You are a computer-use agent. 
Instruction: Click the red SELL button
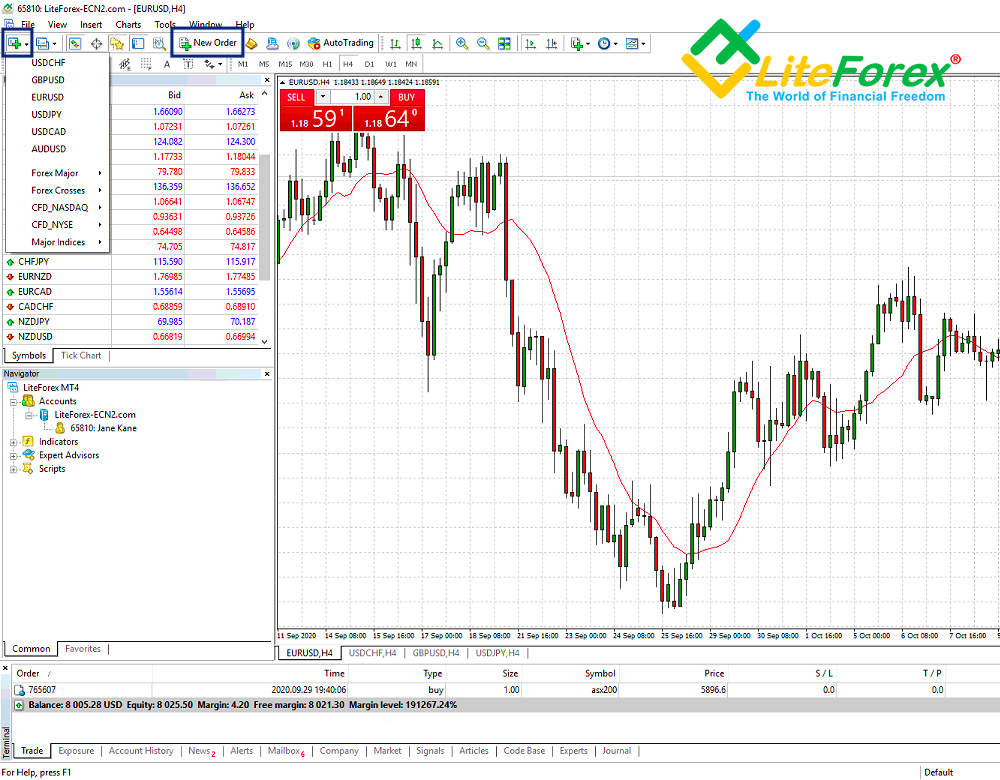pyautogui.click(x=296, y=97)
